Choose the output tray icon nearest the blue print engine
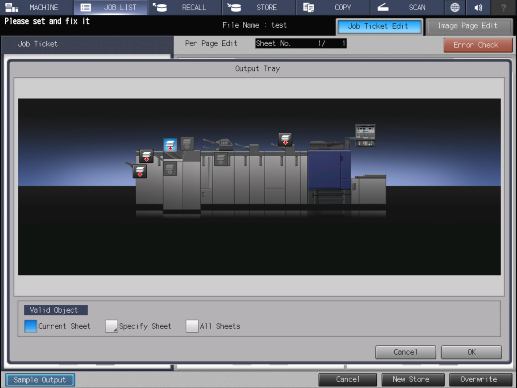The width and height of the screenshot is (517, 388). pos(285,139)
